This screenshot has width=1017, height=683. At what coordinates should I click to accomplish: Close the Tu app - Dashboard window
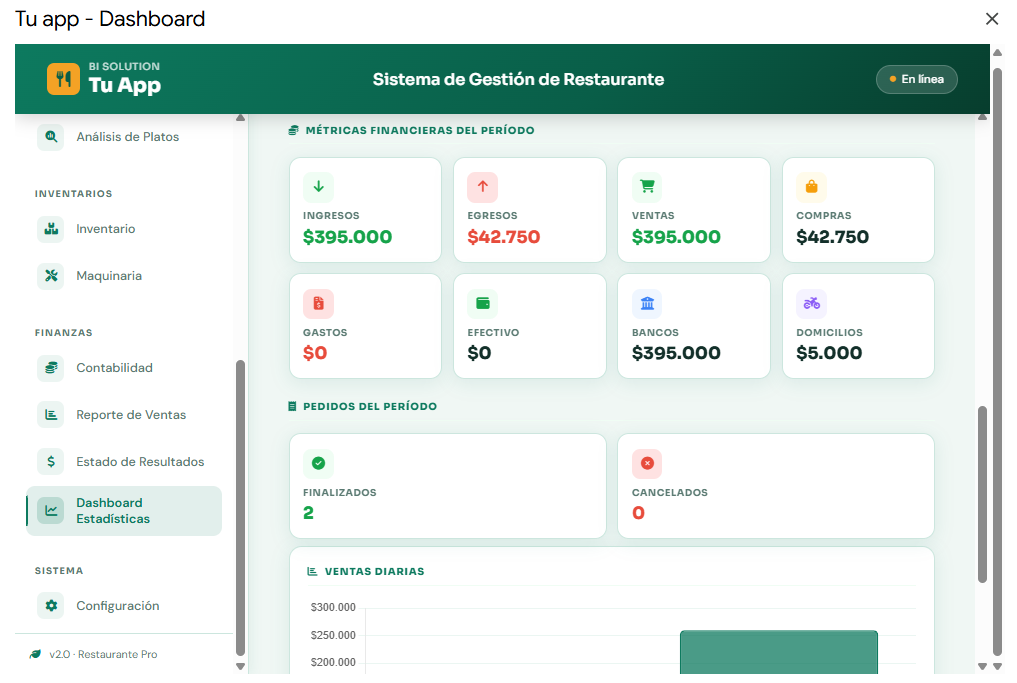(x=992, y=19)
